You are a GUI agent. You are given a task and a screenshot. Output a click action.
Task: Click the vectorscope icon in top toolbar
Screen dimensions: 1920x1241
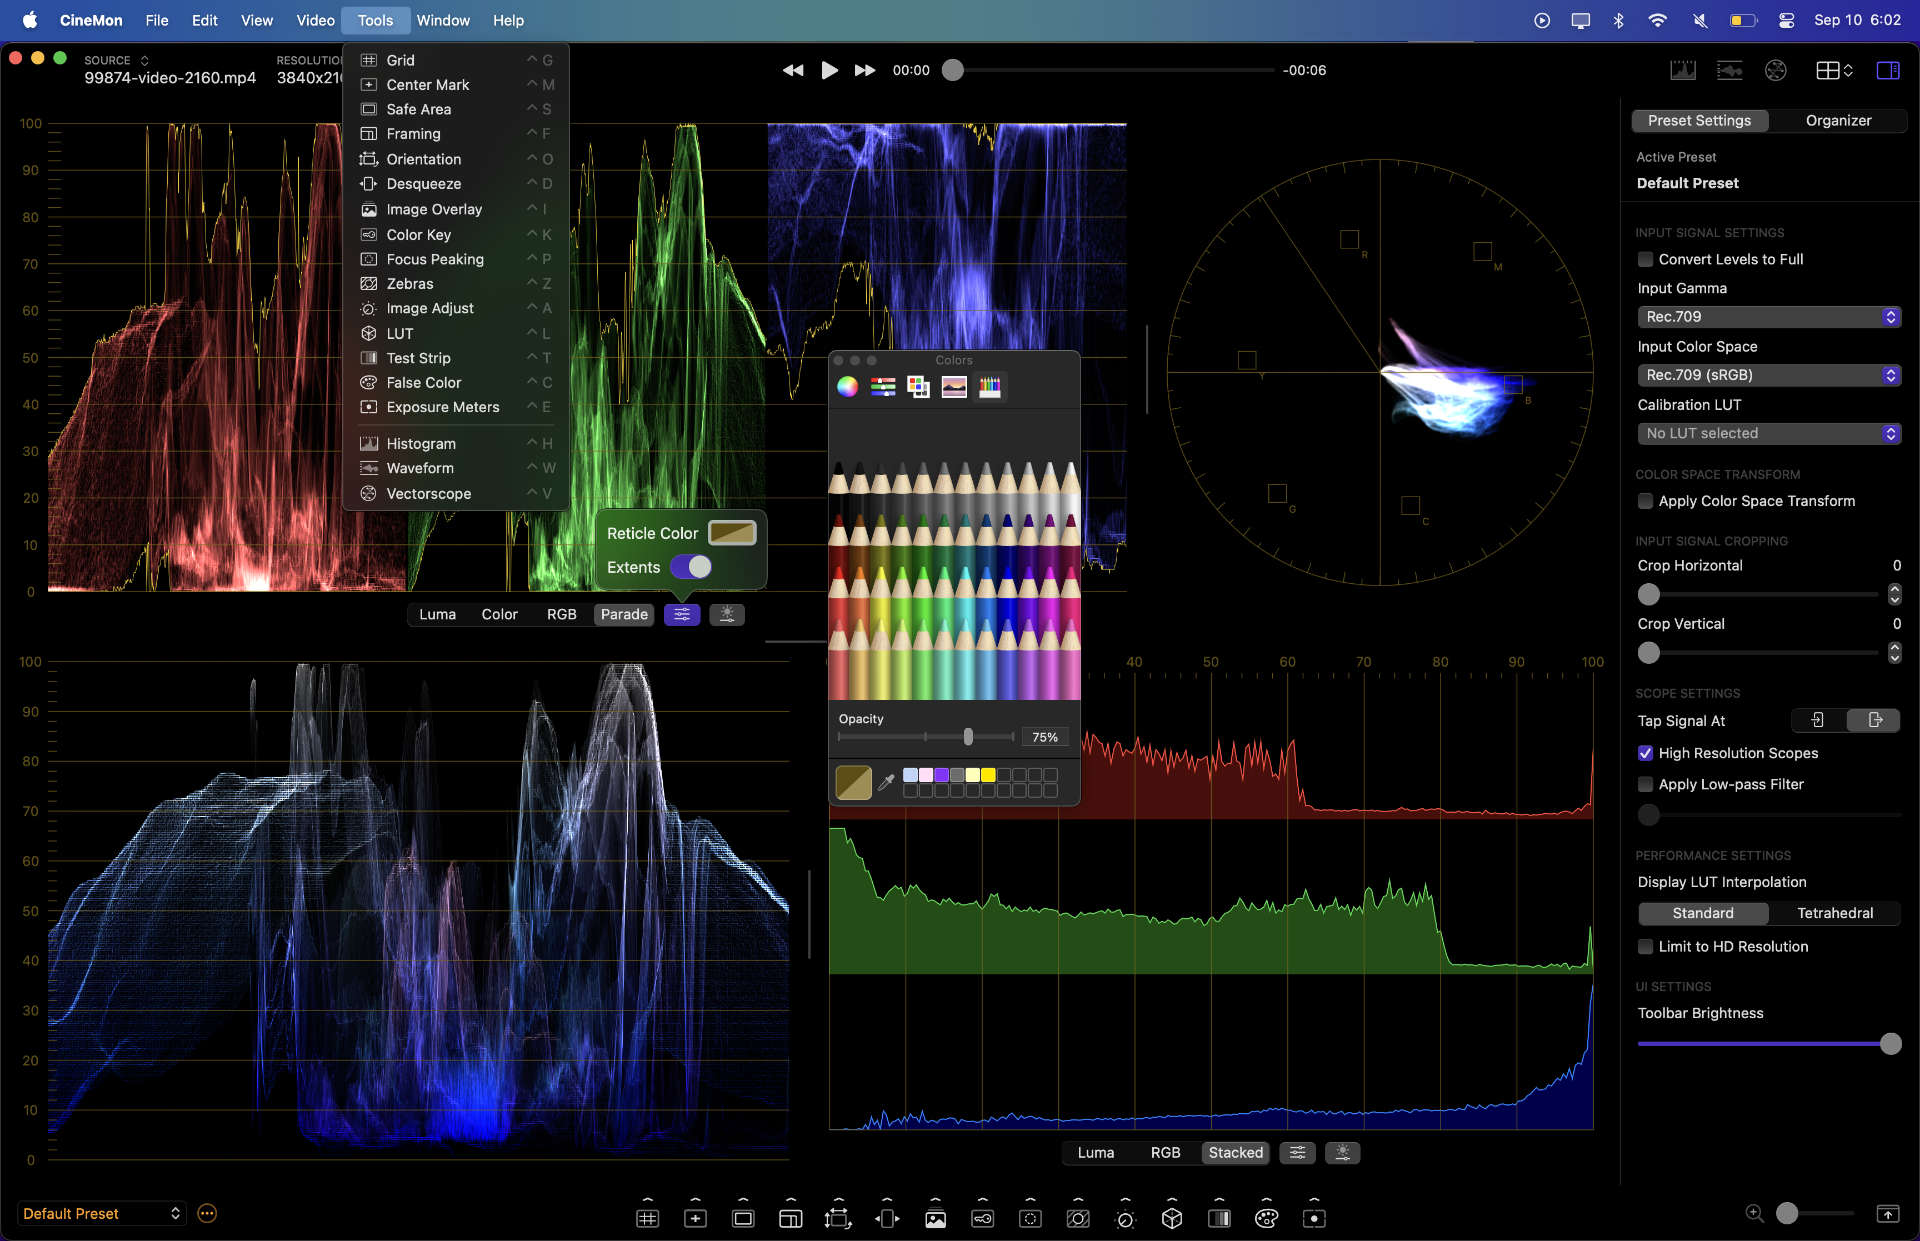[1776, 70]
